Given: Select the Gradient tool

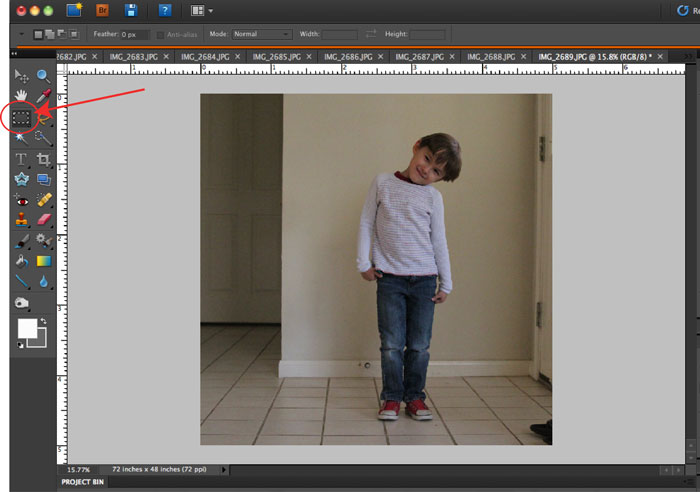Looking at the screenshot, I should (x=44, y=261).
